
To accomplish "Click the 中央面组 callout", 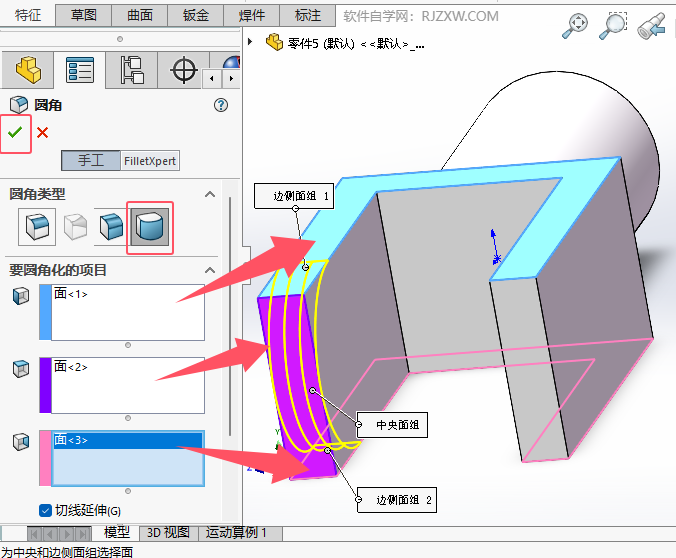I will [392, 425].
